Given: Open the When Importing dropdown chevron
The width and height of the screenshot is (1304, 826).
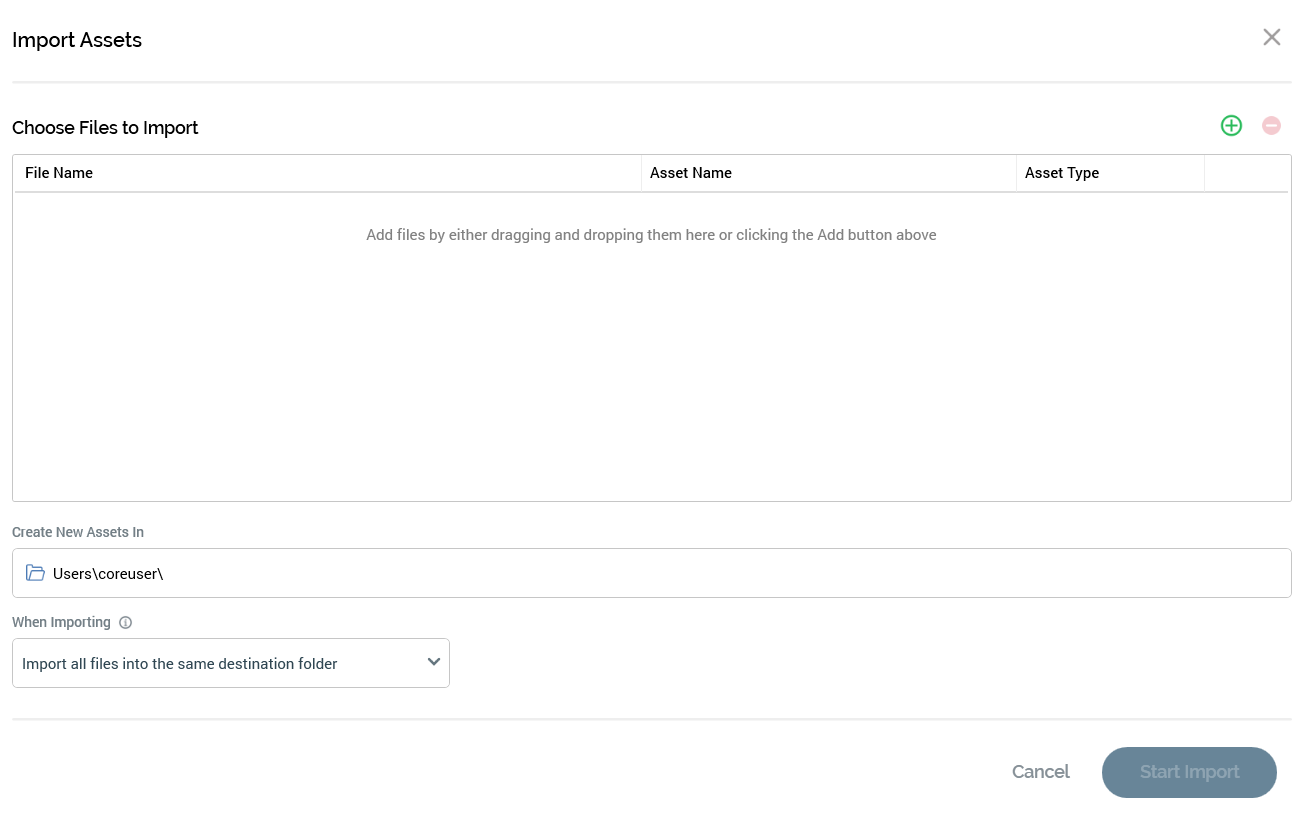Looking at the screenshot, I should coord(433,662).
